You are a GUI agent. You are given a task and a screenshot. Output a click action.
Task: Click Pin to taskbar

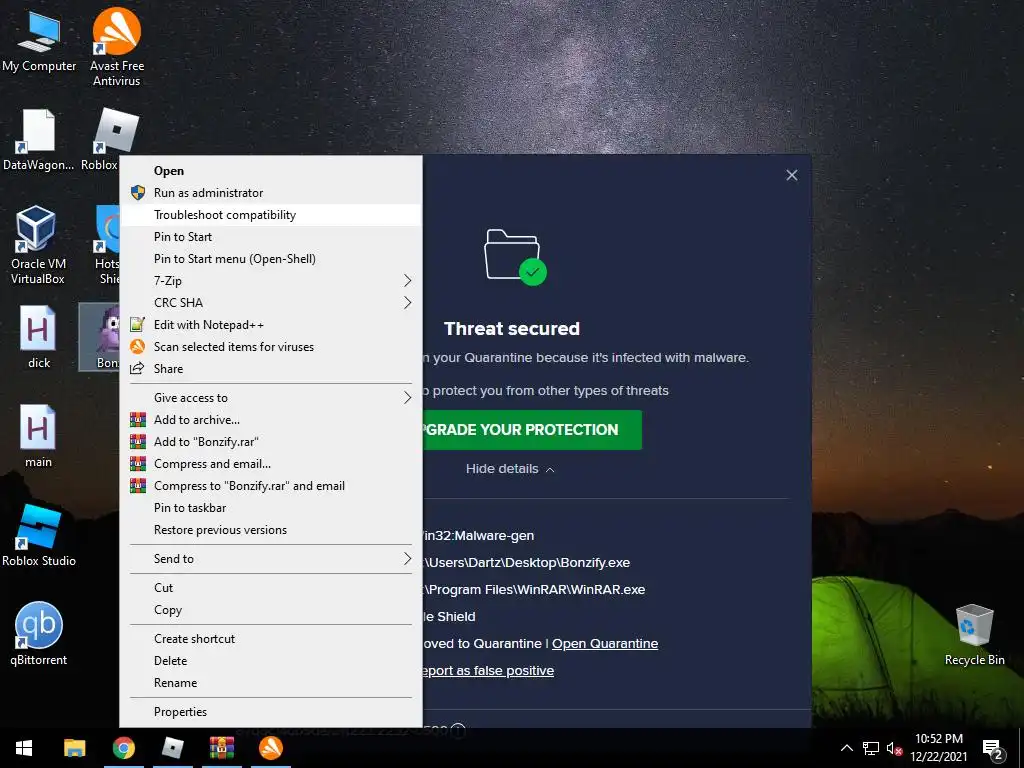tap(271, 507)
